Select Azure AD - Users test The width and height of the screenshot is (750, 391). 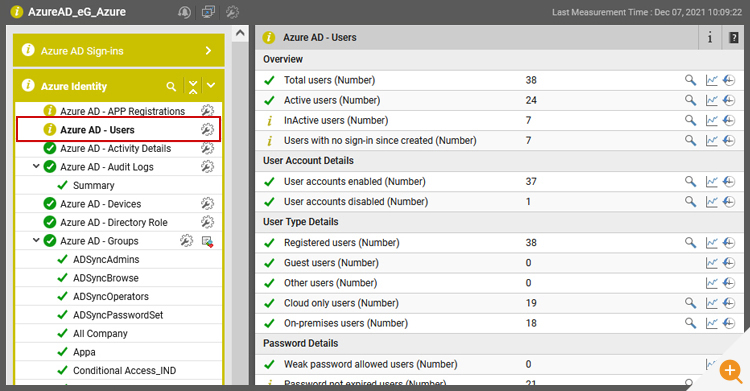coord(97,130)
